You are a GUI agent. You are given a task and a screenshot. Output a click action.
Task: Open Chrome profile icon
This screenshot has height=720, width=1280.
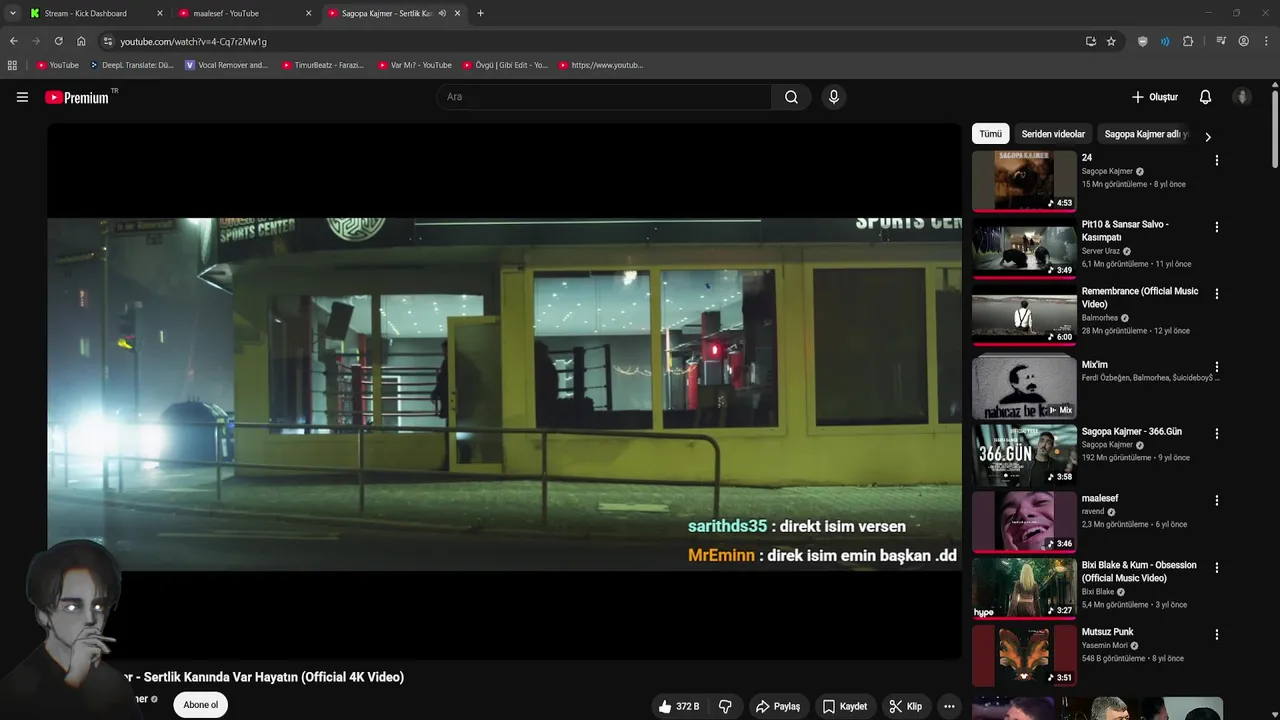point(1243,41)
